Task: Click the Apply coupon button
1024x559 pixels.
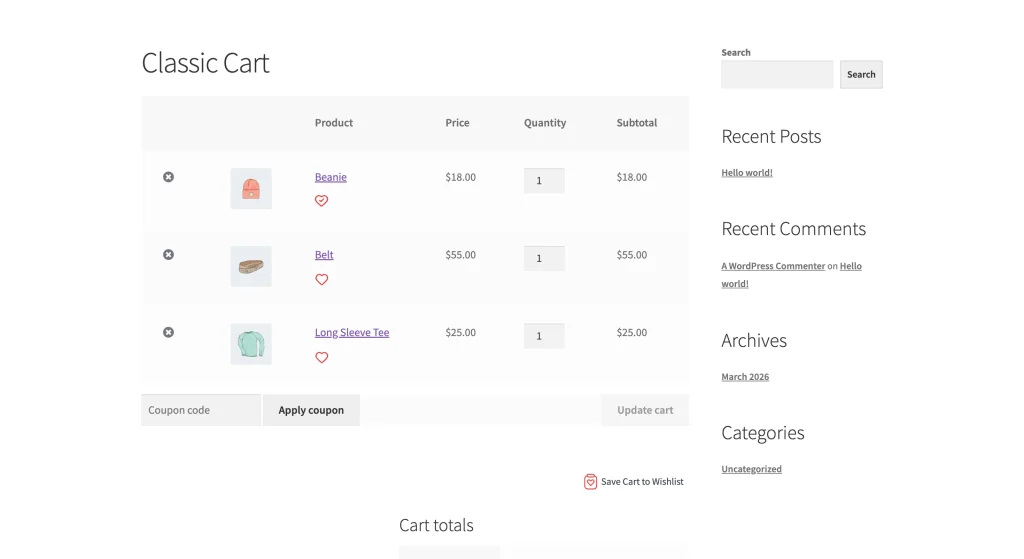Action: [x=311, y=410]
